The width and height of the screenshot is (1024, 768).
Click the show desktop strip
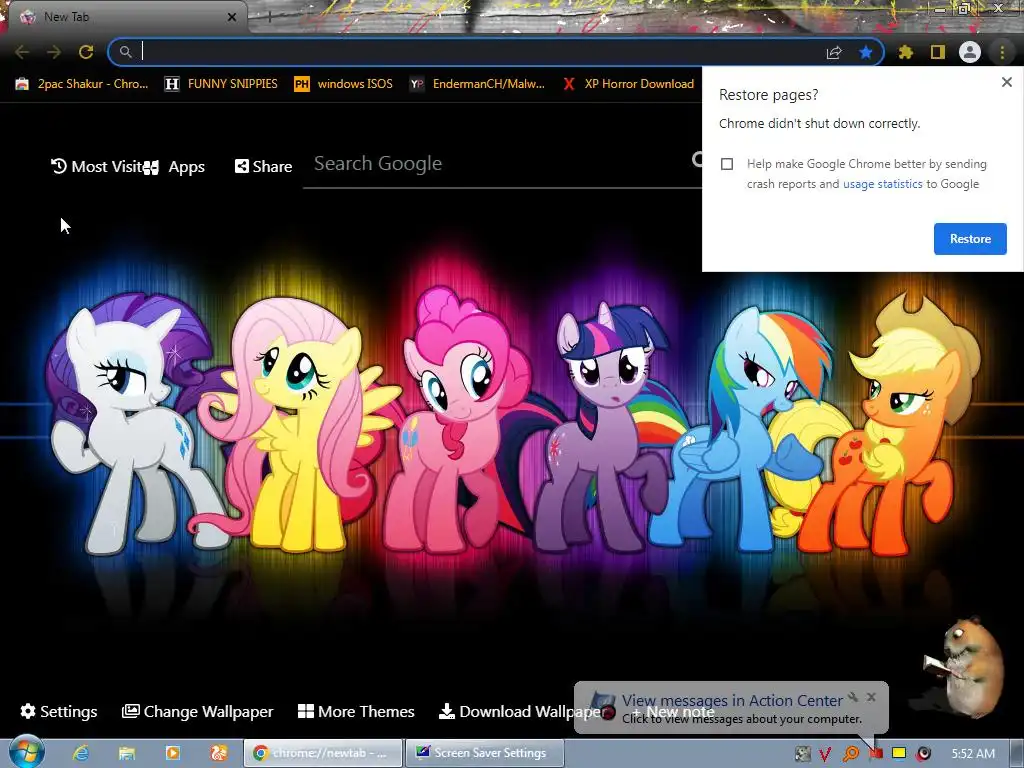point(1017,753)
